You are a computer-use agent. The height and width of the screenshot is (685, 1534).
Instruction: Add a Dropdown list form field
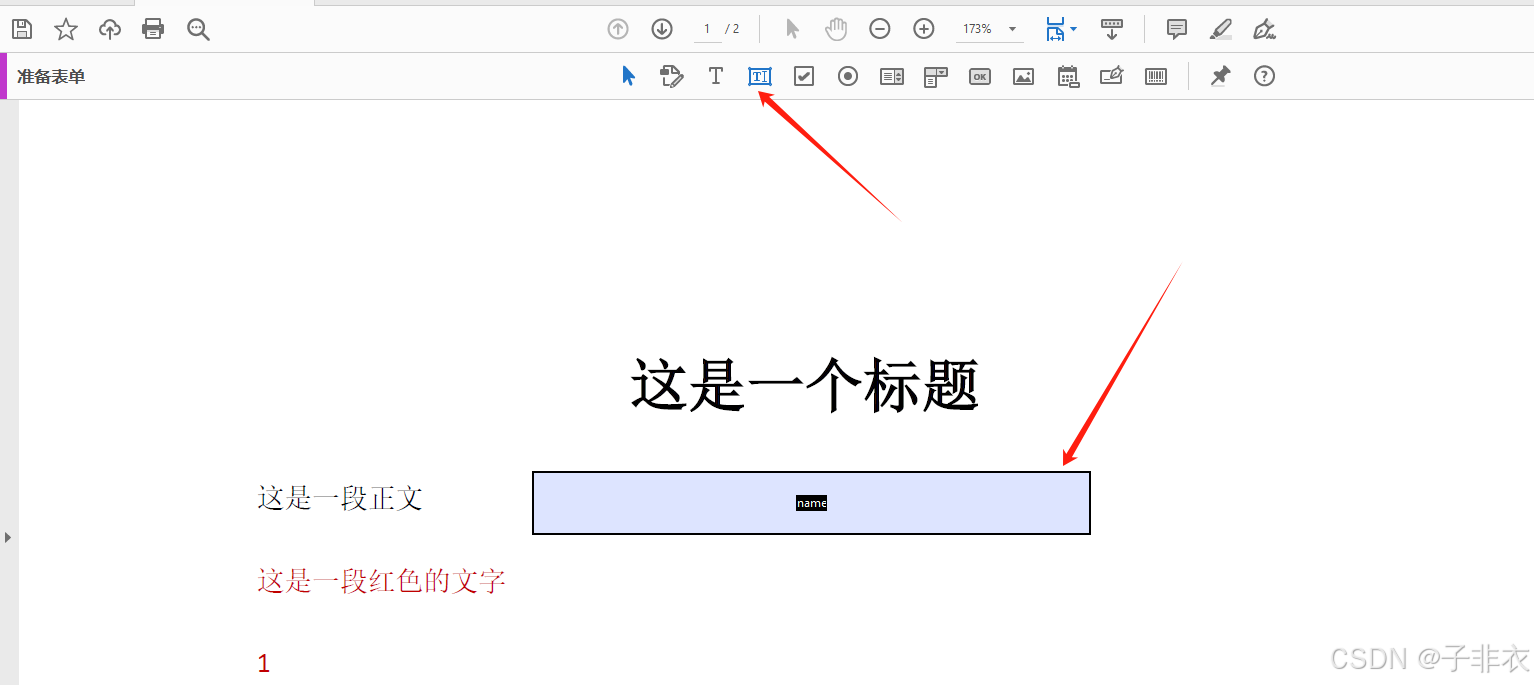[x=935, y=76]
